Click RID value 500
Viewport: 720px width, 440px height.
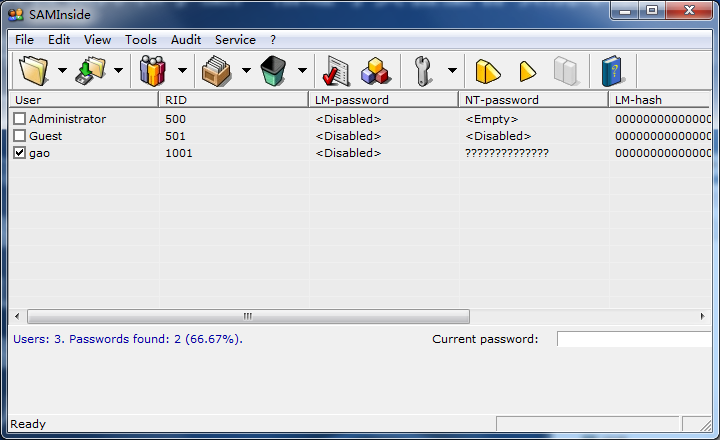(175, 119)
